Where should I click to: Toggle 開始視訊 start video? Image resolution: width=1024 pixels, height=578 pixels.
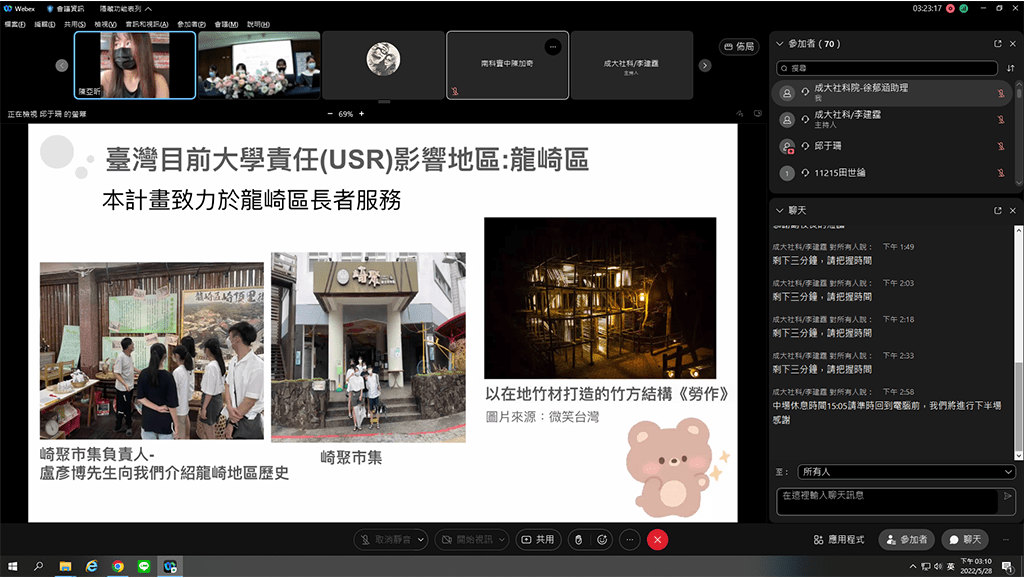[467, 539]
